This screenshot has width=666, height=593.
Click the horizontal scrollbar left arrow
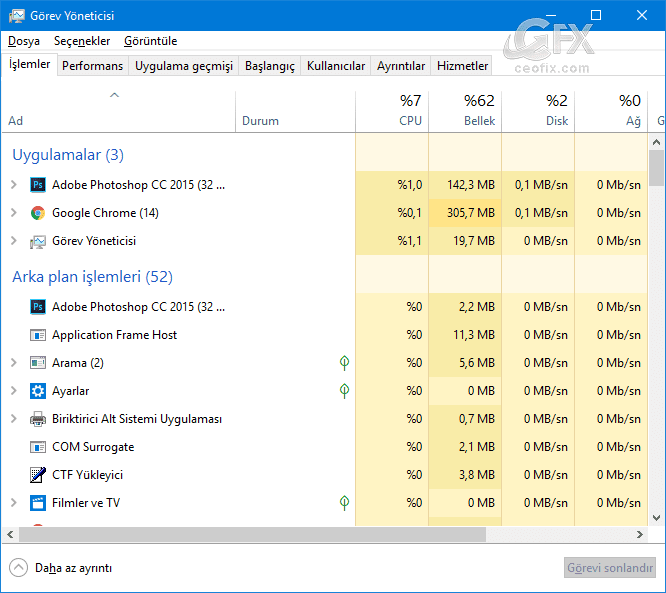(x=11, y=535)
